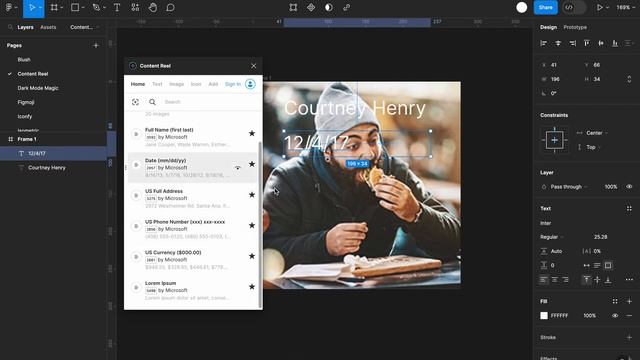Open the Figma main menu icon
Screen dimensions: 640x360
(9, 7)
